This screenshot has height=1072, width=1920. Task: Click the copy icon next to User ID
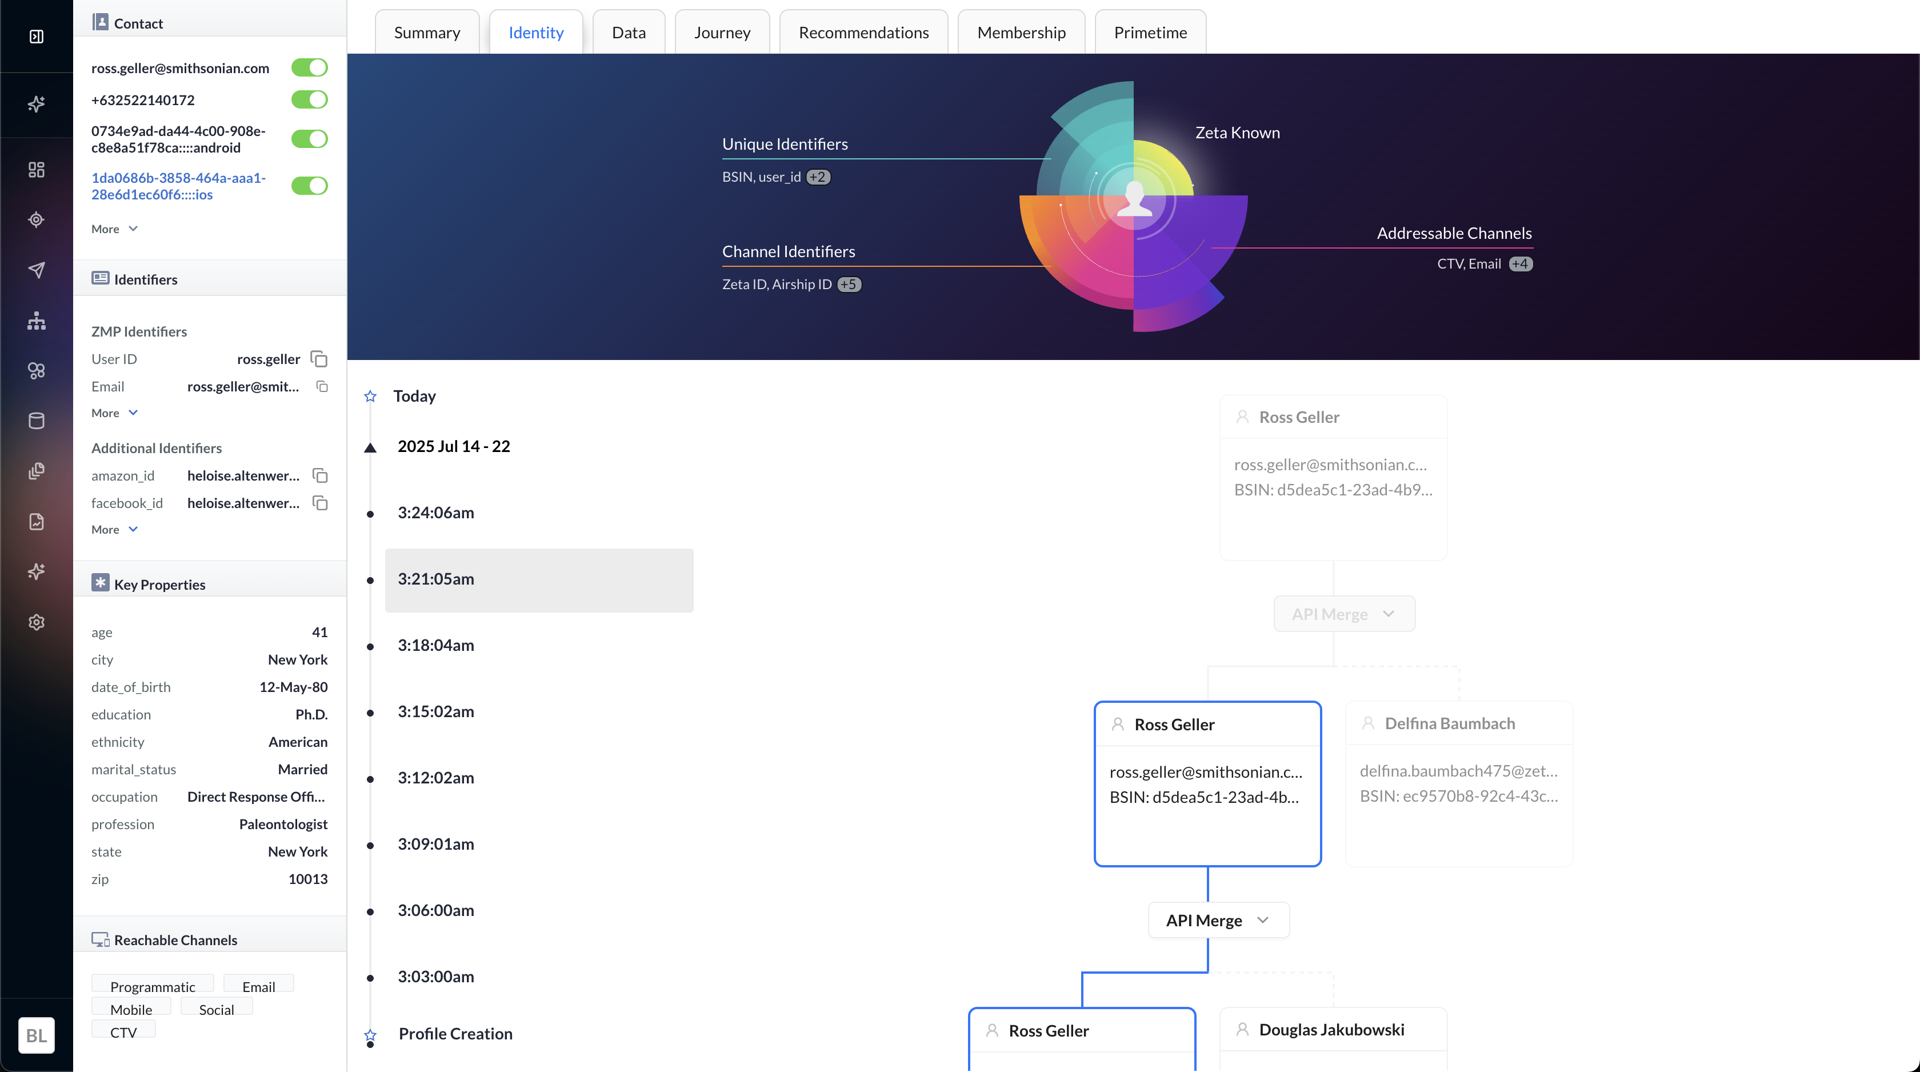point(319,359)
